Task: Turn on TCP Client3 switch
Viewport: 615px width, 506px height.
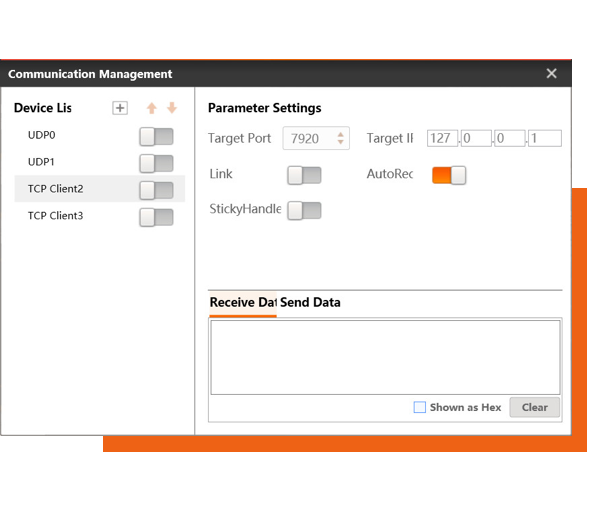Action: (156, 217)
